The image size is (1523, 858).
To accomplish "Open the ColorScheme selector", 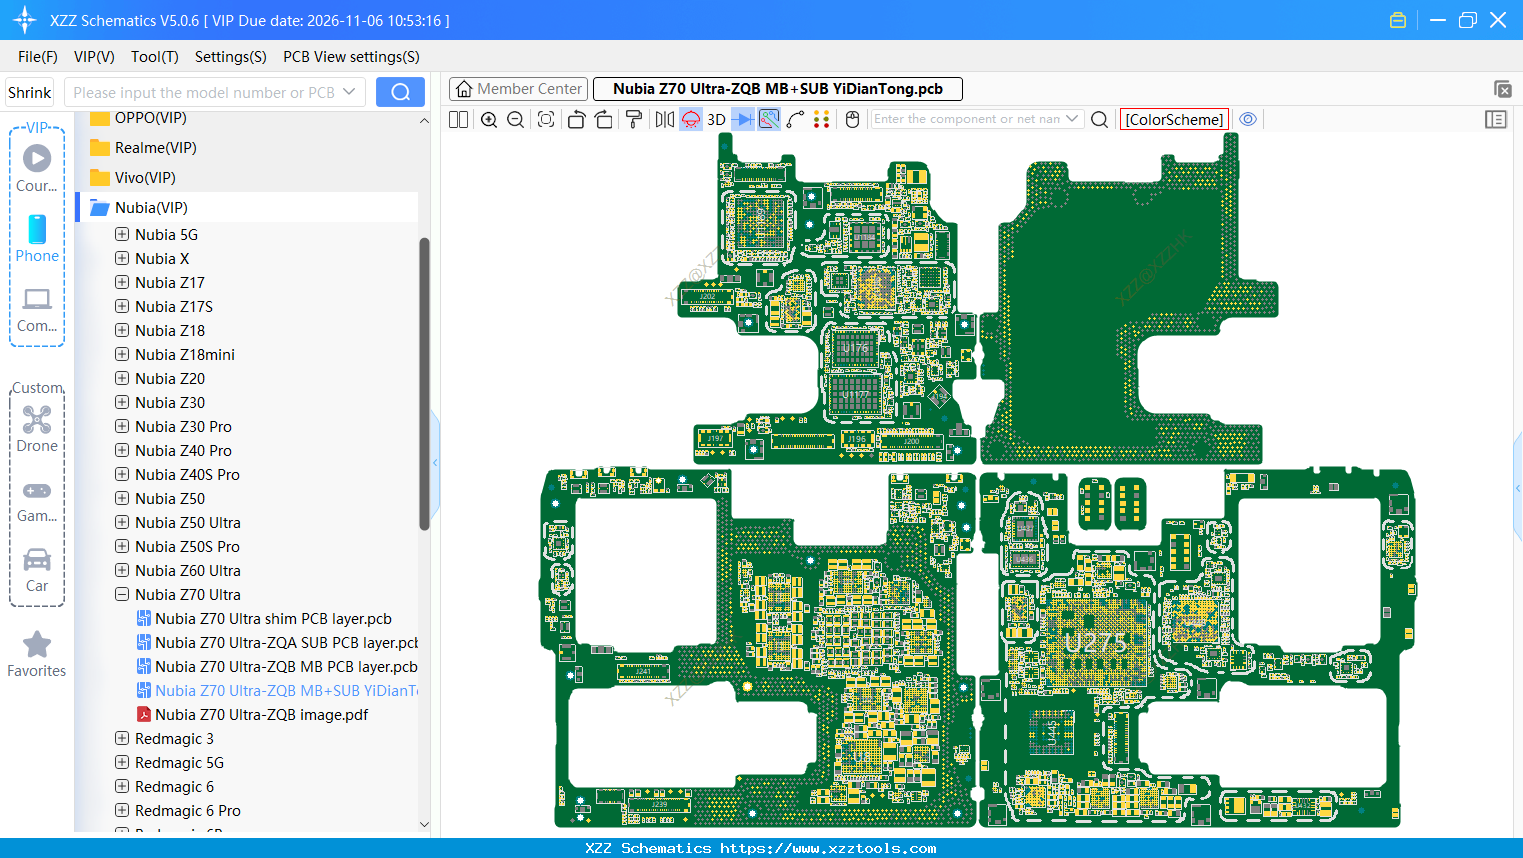I will pyautogui.click(x=1174, y=119).
